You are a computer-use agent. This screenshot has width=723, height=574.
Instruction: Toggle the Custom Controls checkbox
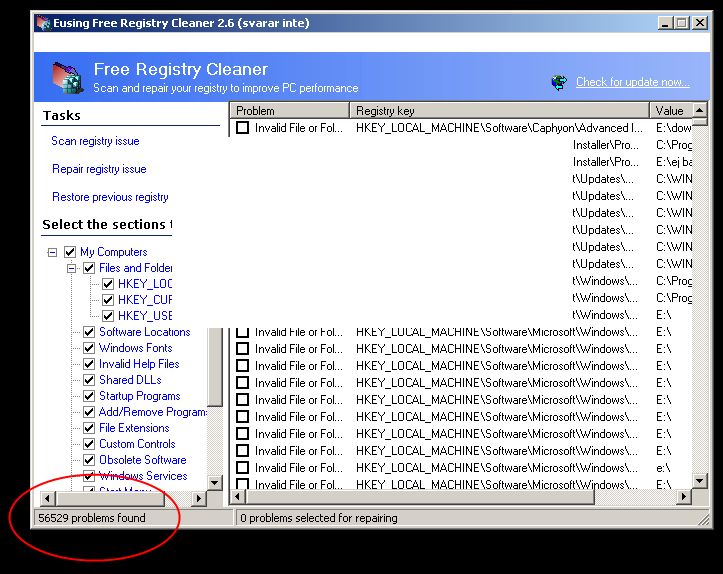click(x=89, y=444)
